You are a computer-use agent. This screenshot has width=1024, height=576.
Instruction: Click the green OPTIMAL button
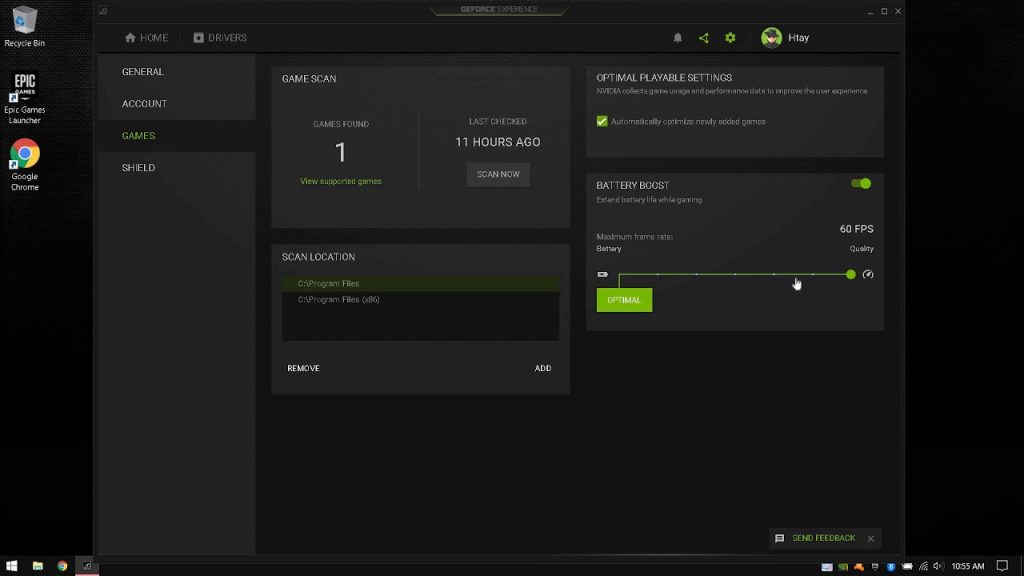pyautogui.click(x=624, y=300)
